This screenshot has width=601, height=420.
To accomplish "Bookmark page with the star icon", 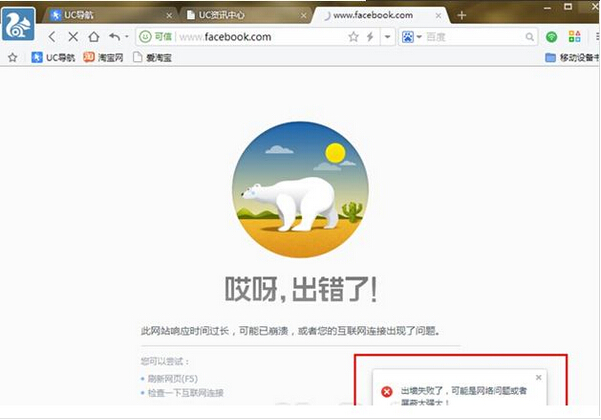I will pyautogui.click(x=353, y=37).
